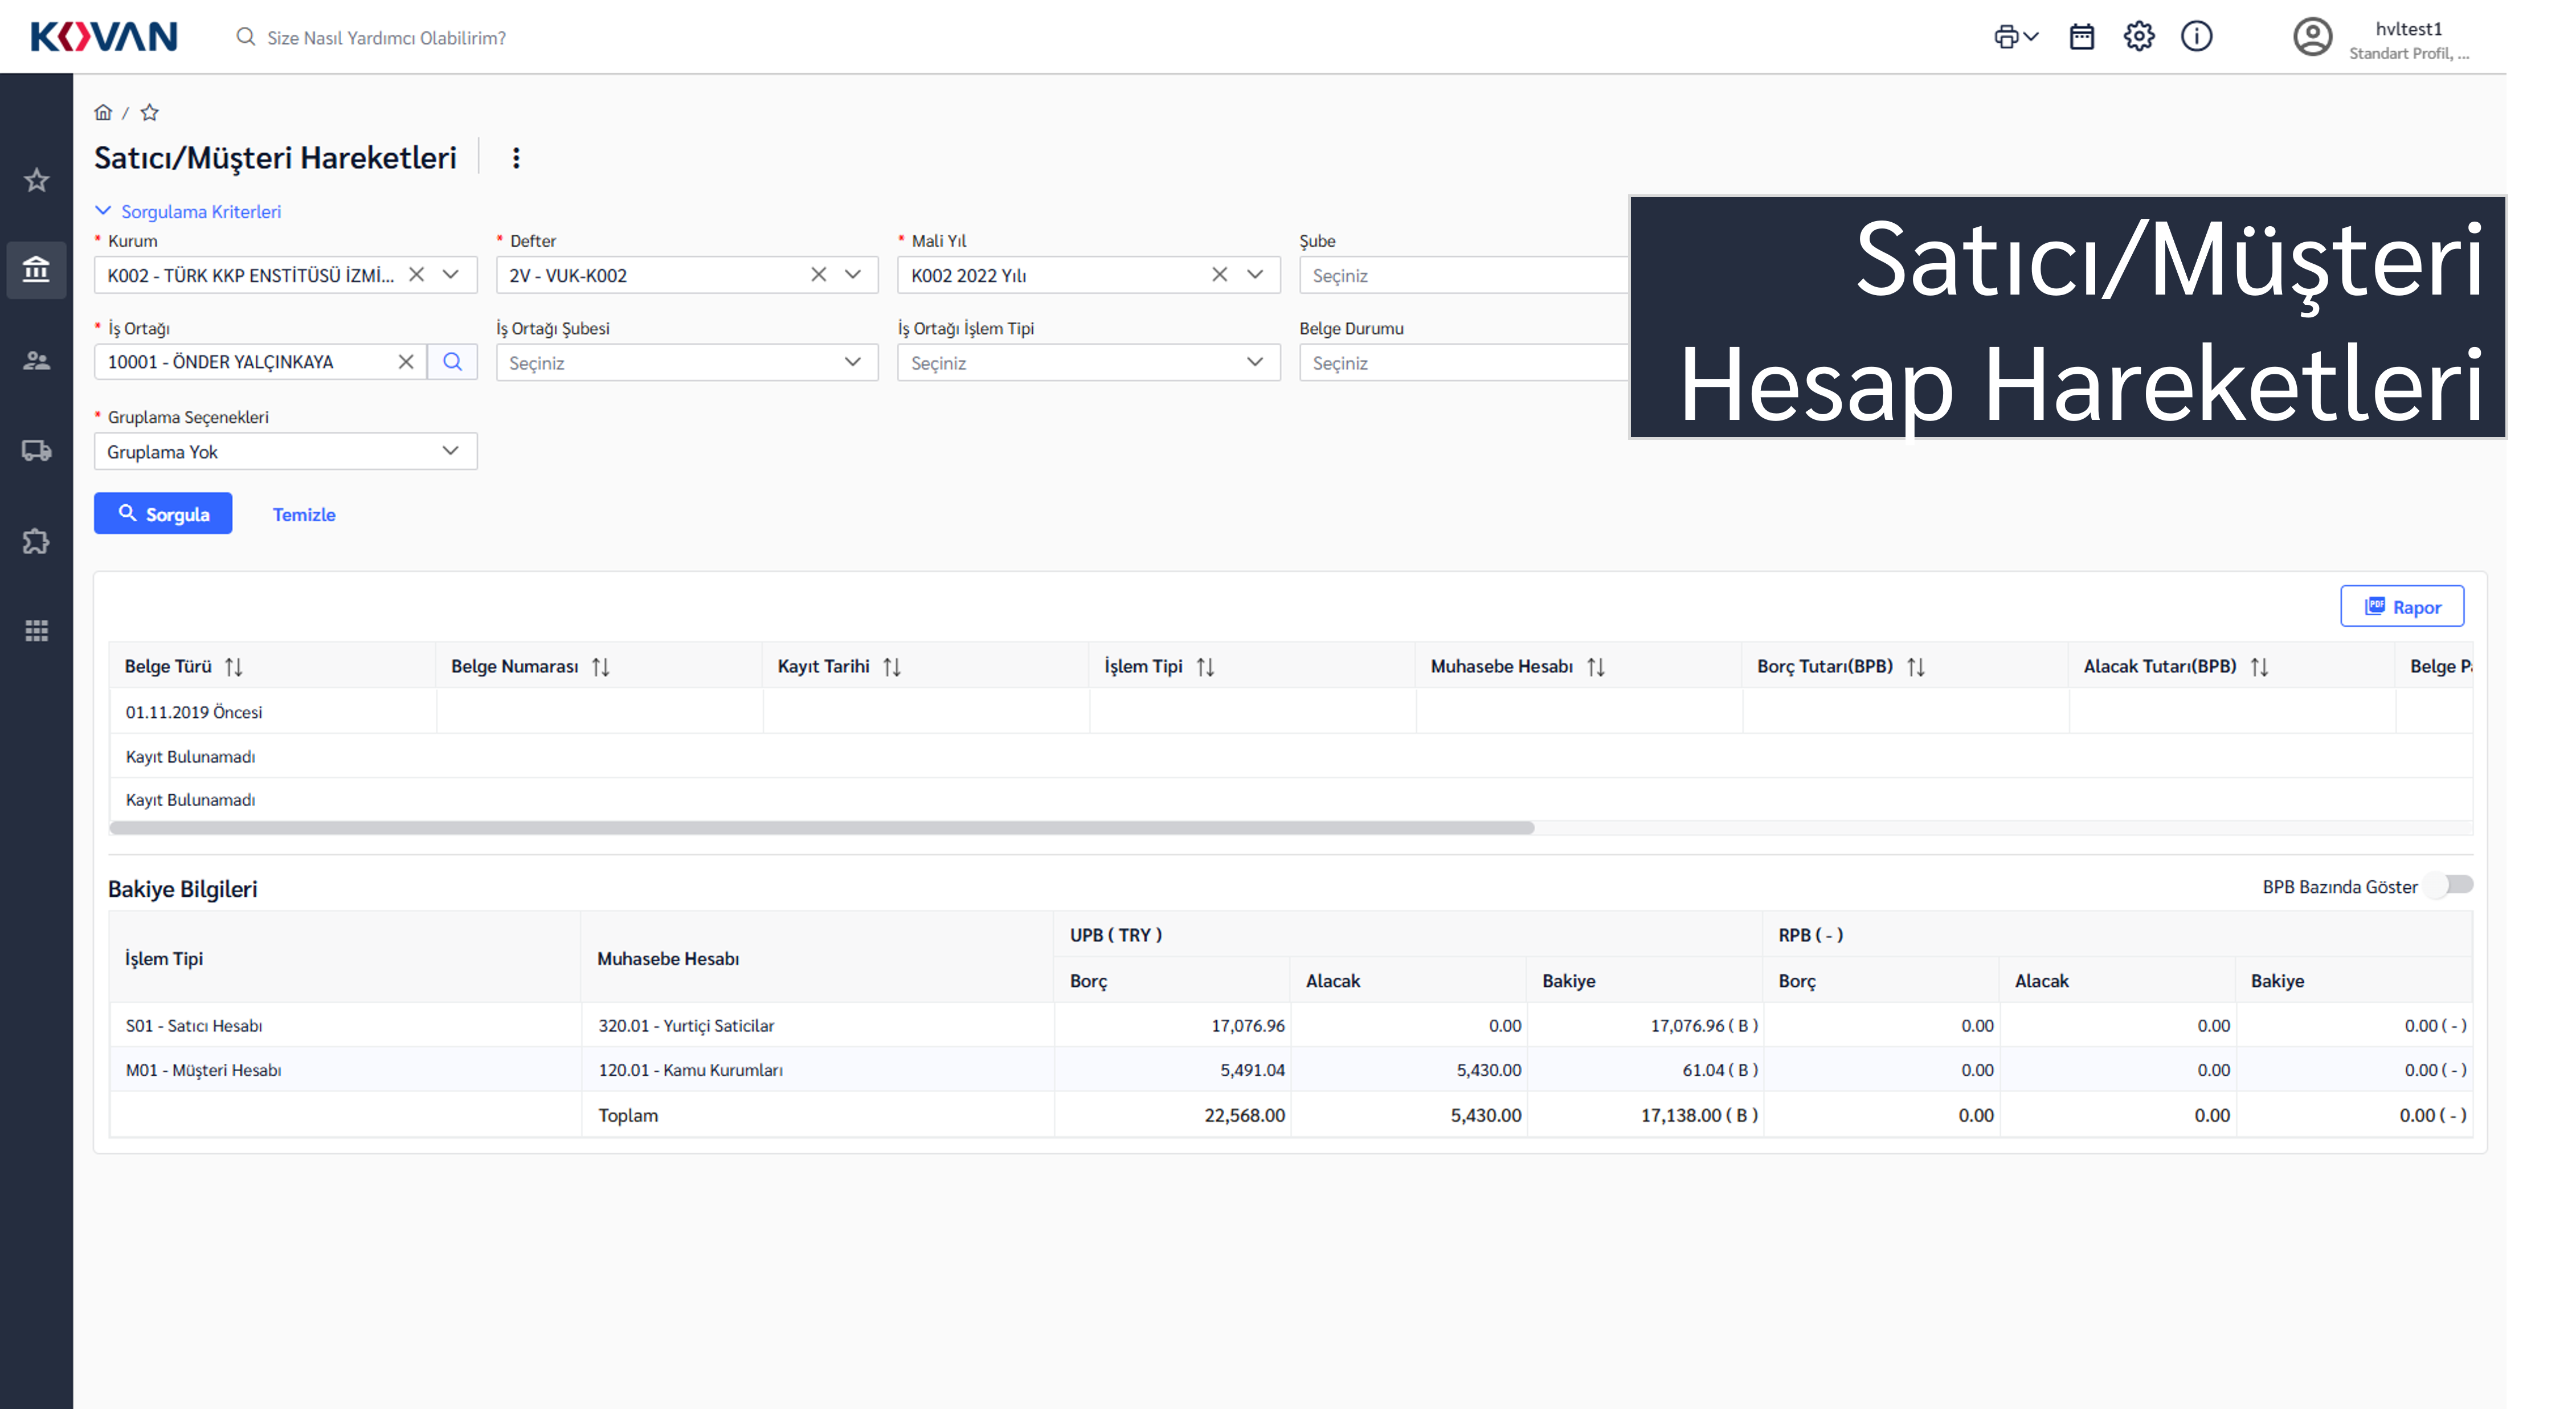Click the search icon beside İş Ortağı field
The width and height of the screenshot is (2576, 1409).
[452, 362]
